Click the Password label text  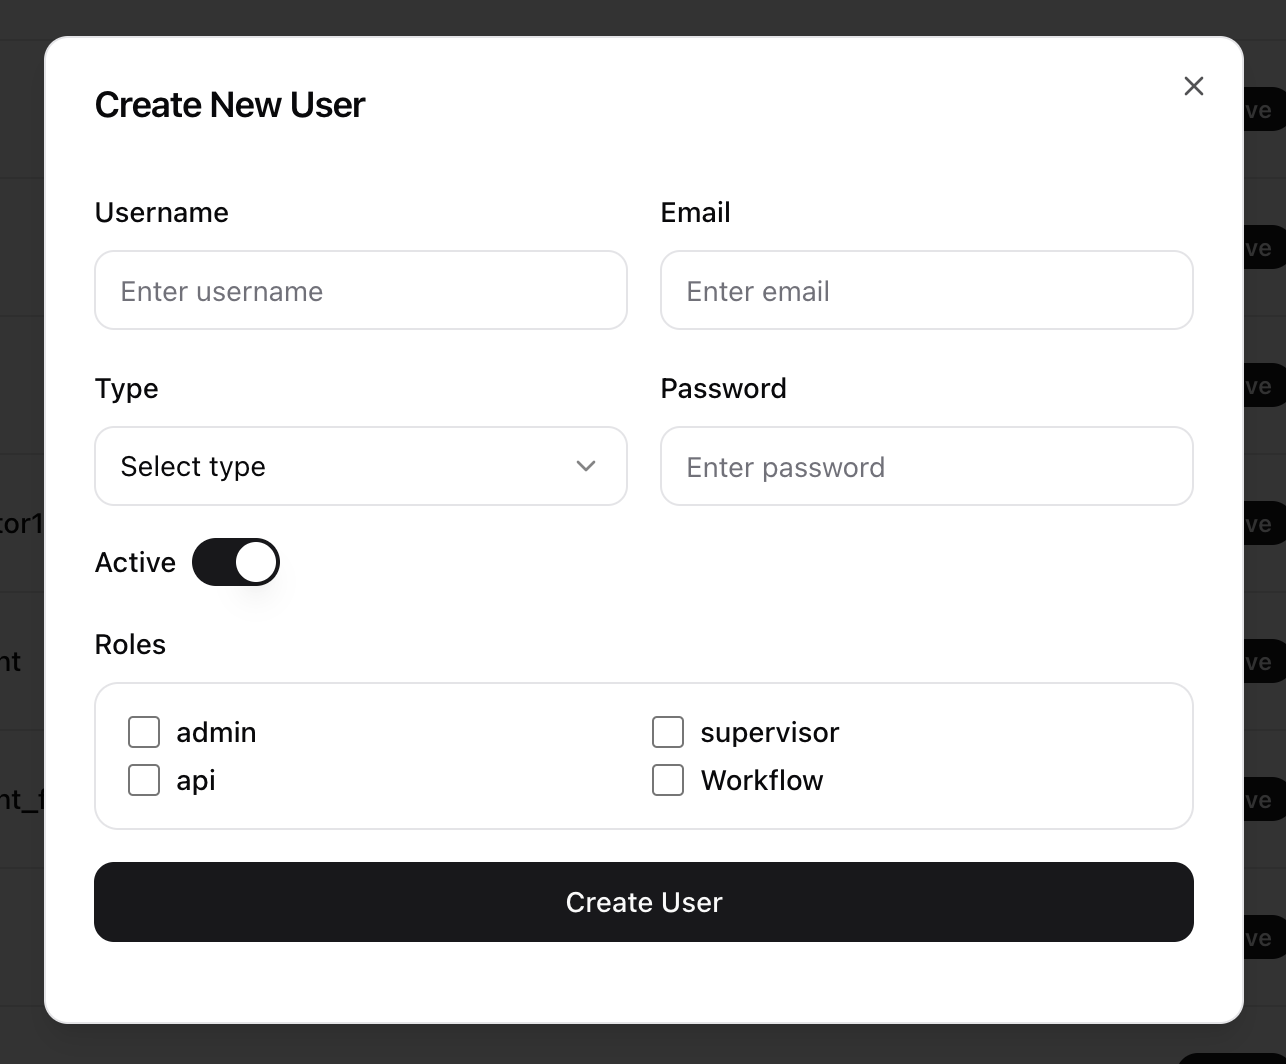723,389
